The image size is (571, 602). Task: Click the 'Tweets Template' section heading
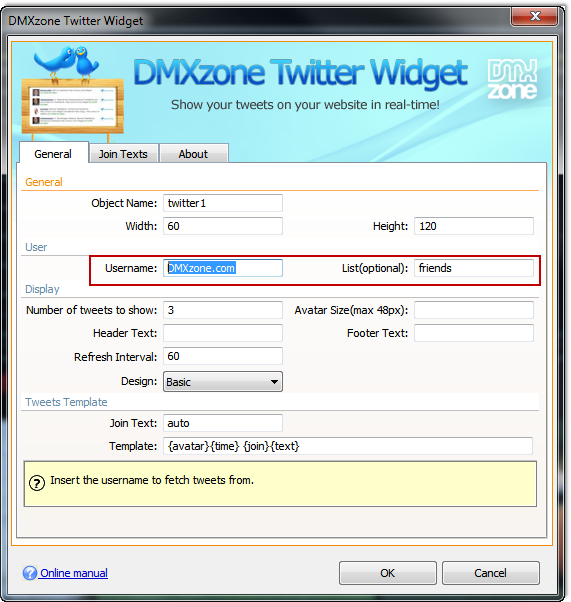tap(66, 402)
